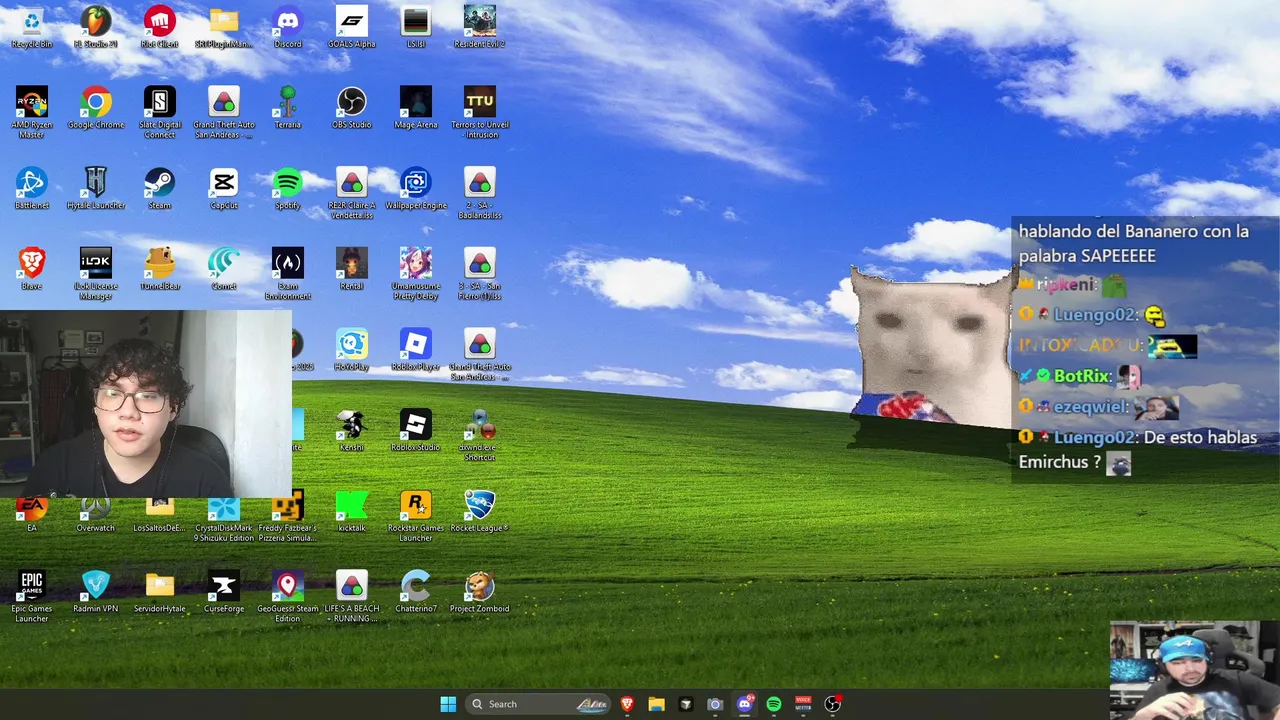Screen dimensions: 1280x720
Task: Launch the HoYoPlay shortcut
Action: coord(352,350)
